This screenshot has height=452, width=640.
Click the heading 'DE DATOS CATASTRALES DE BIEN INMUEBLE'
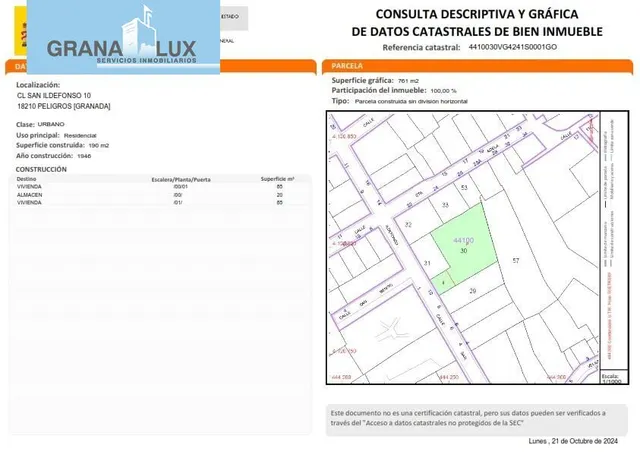(477, 31)
